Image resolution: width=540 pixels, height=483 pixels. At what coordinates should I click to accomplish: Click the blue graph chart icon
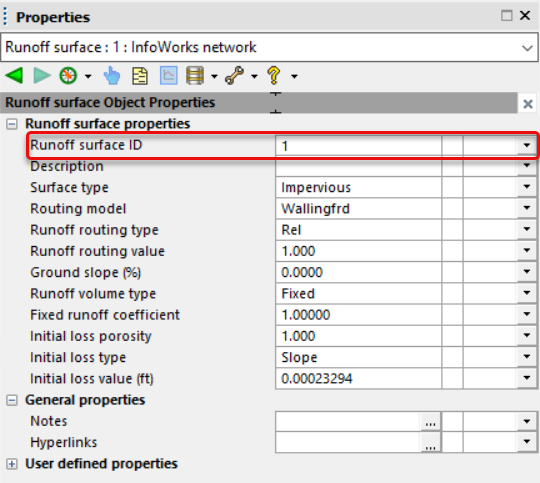pos(169,75)
